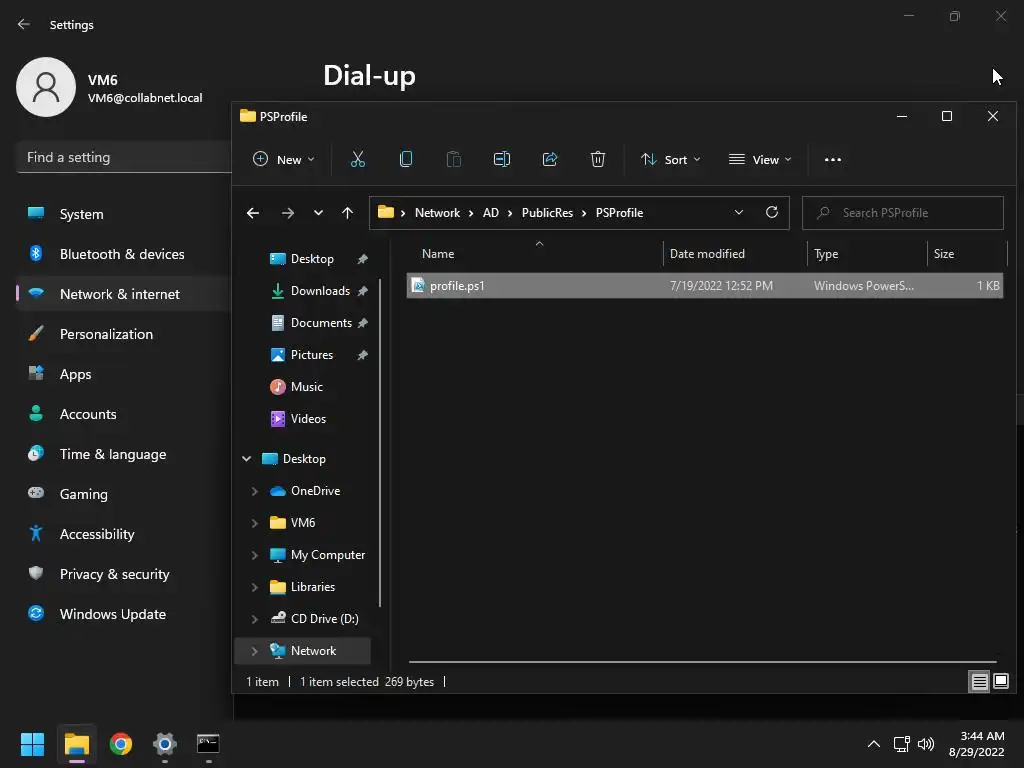Click PublicRes in the address breadcrumb
1024x768 pixels.
click(x=547, y=213)
